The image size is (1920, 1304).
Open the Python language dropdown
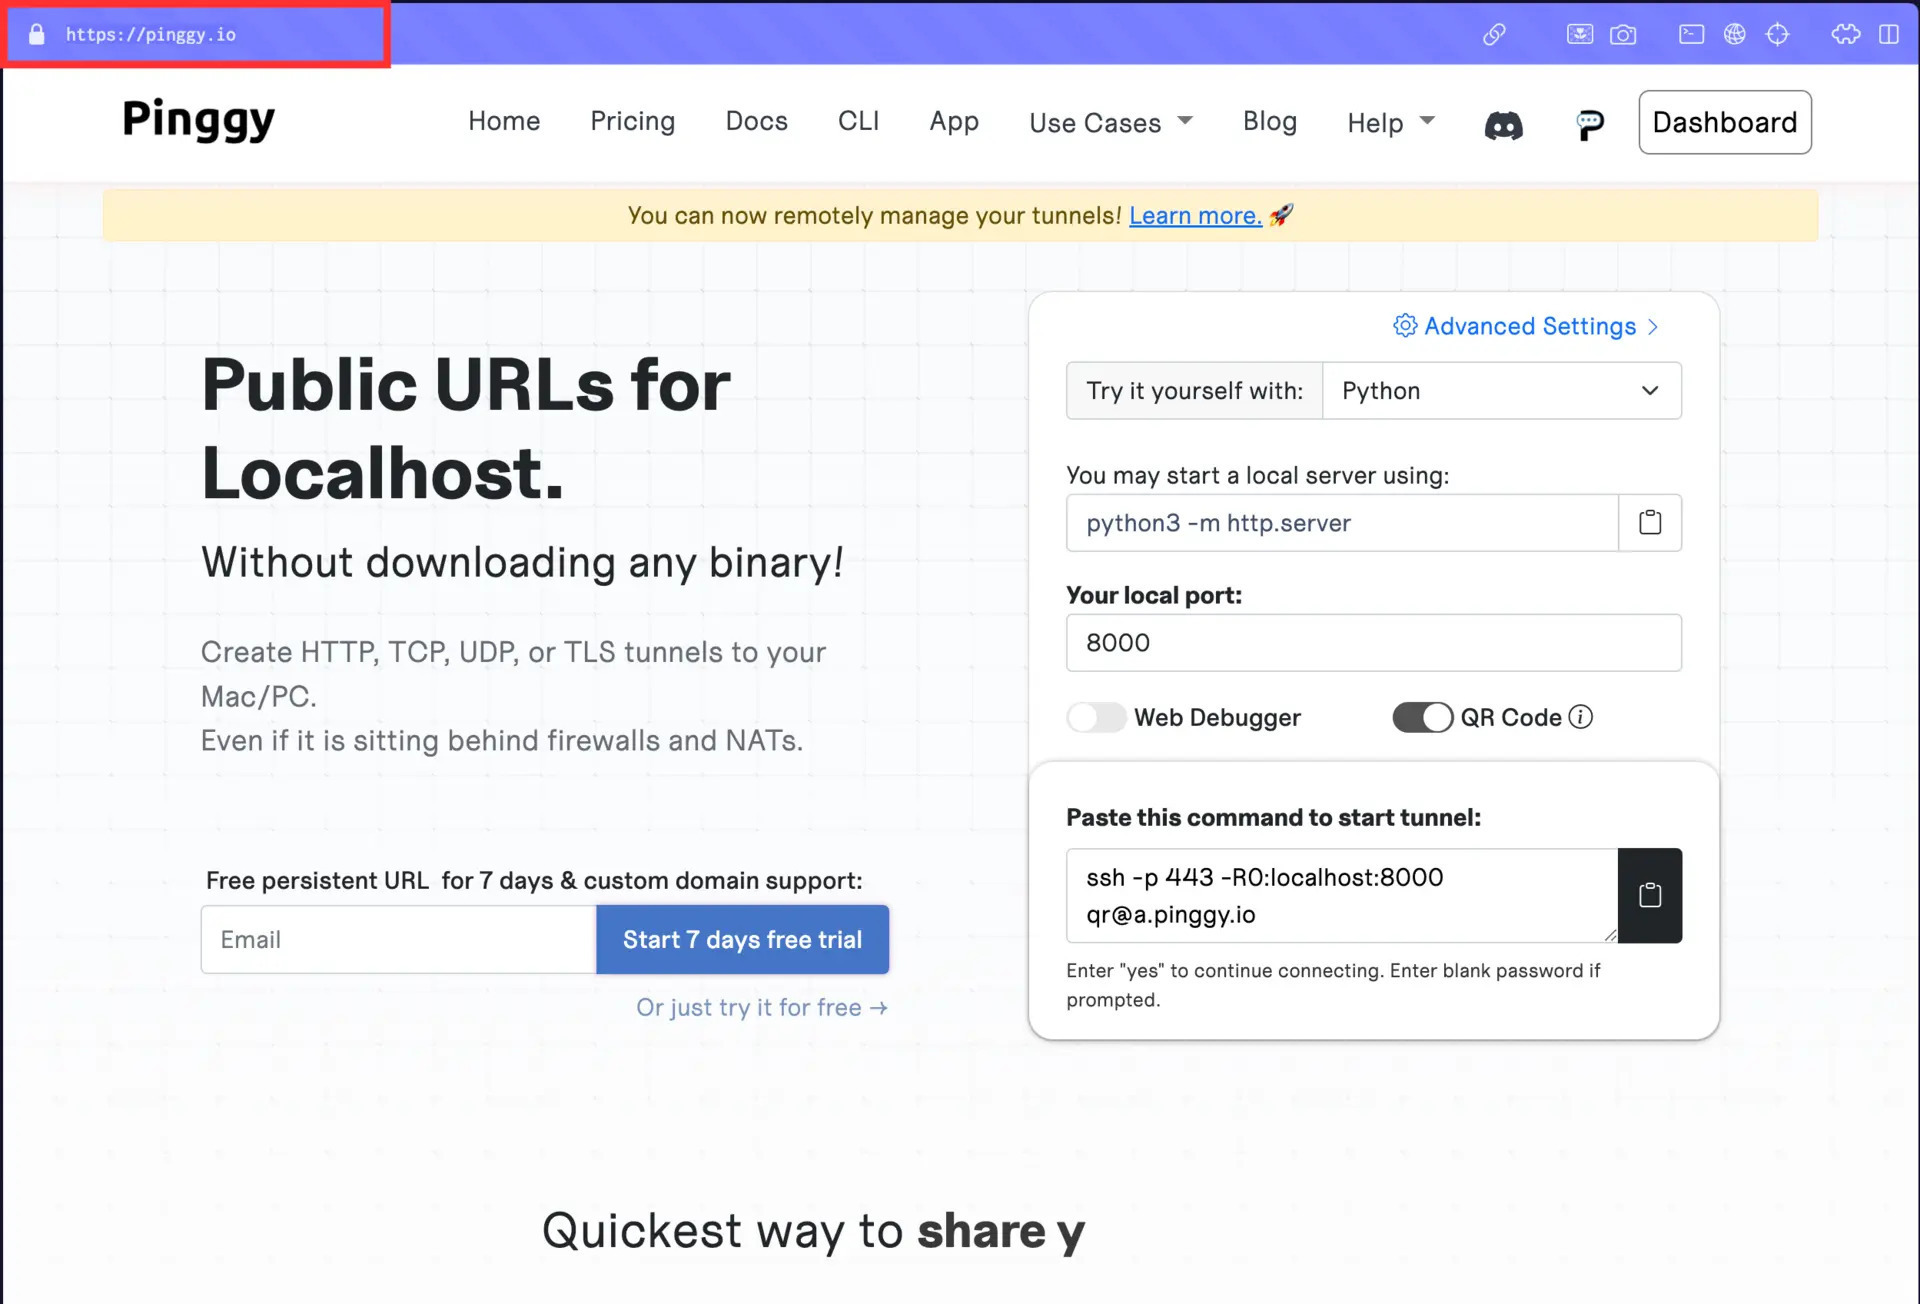click(x=1501, y=390)
